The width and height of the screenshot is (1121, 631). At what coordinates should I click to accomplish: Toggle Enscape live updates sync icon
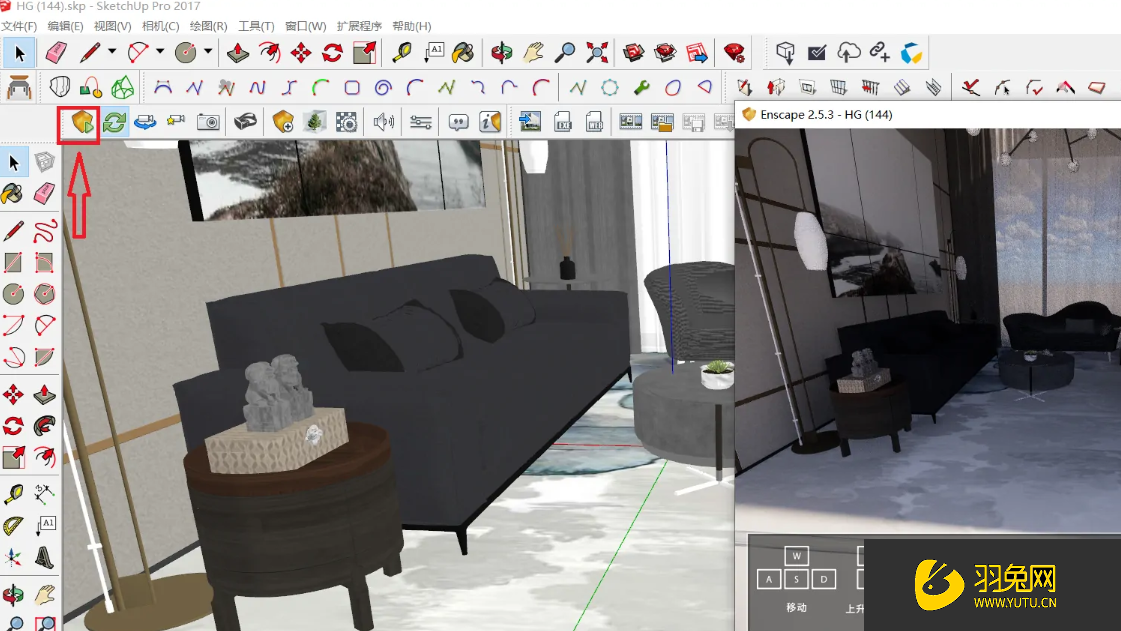pyautogui.click(x=114, y=123)
